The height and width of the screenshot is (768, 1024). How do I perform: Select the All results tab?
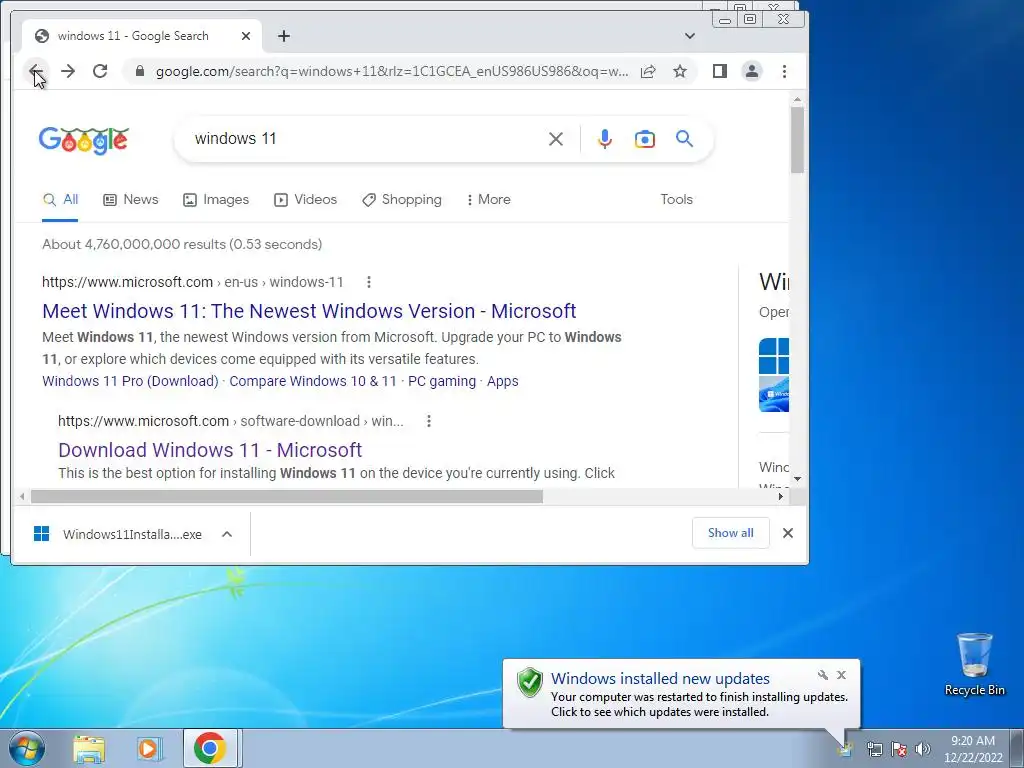60,200
